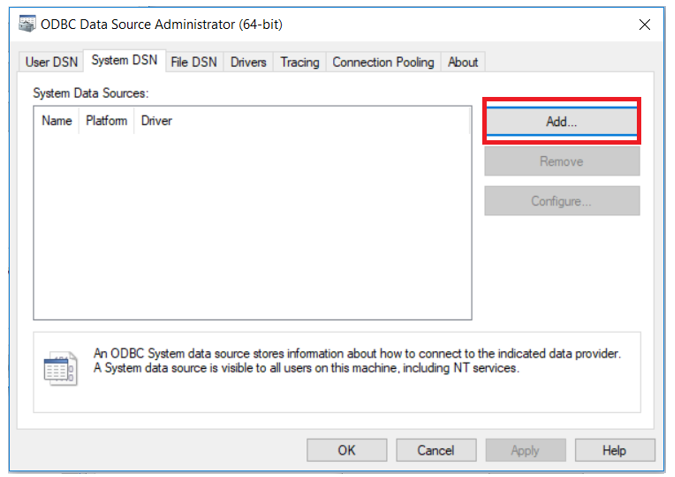
Task: Open the Tracing tab
Action: (300, 62)
